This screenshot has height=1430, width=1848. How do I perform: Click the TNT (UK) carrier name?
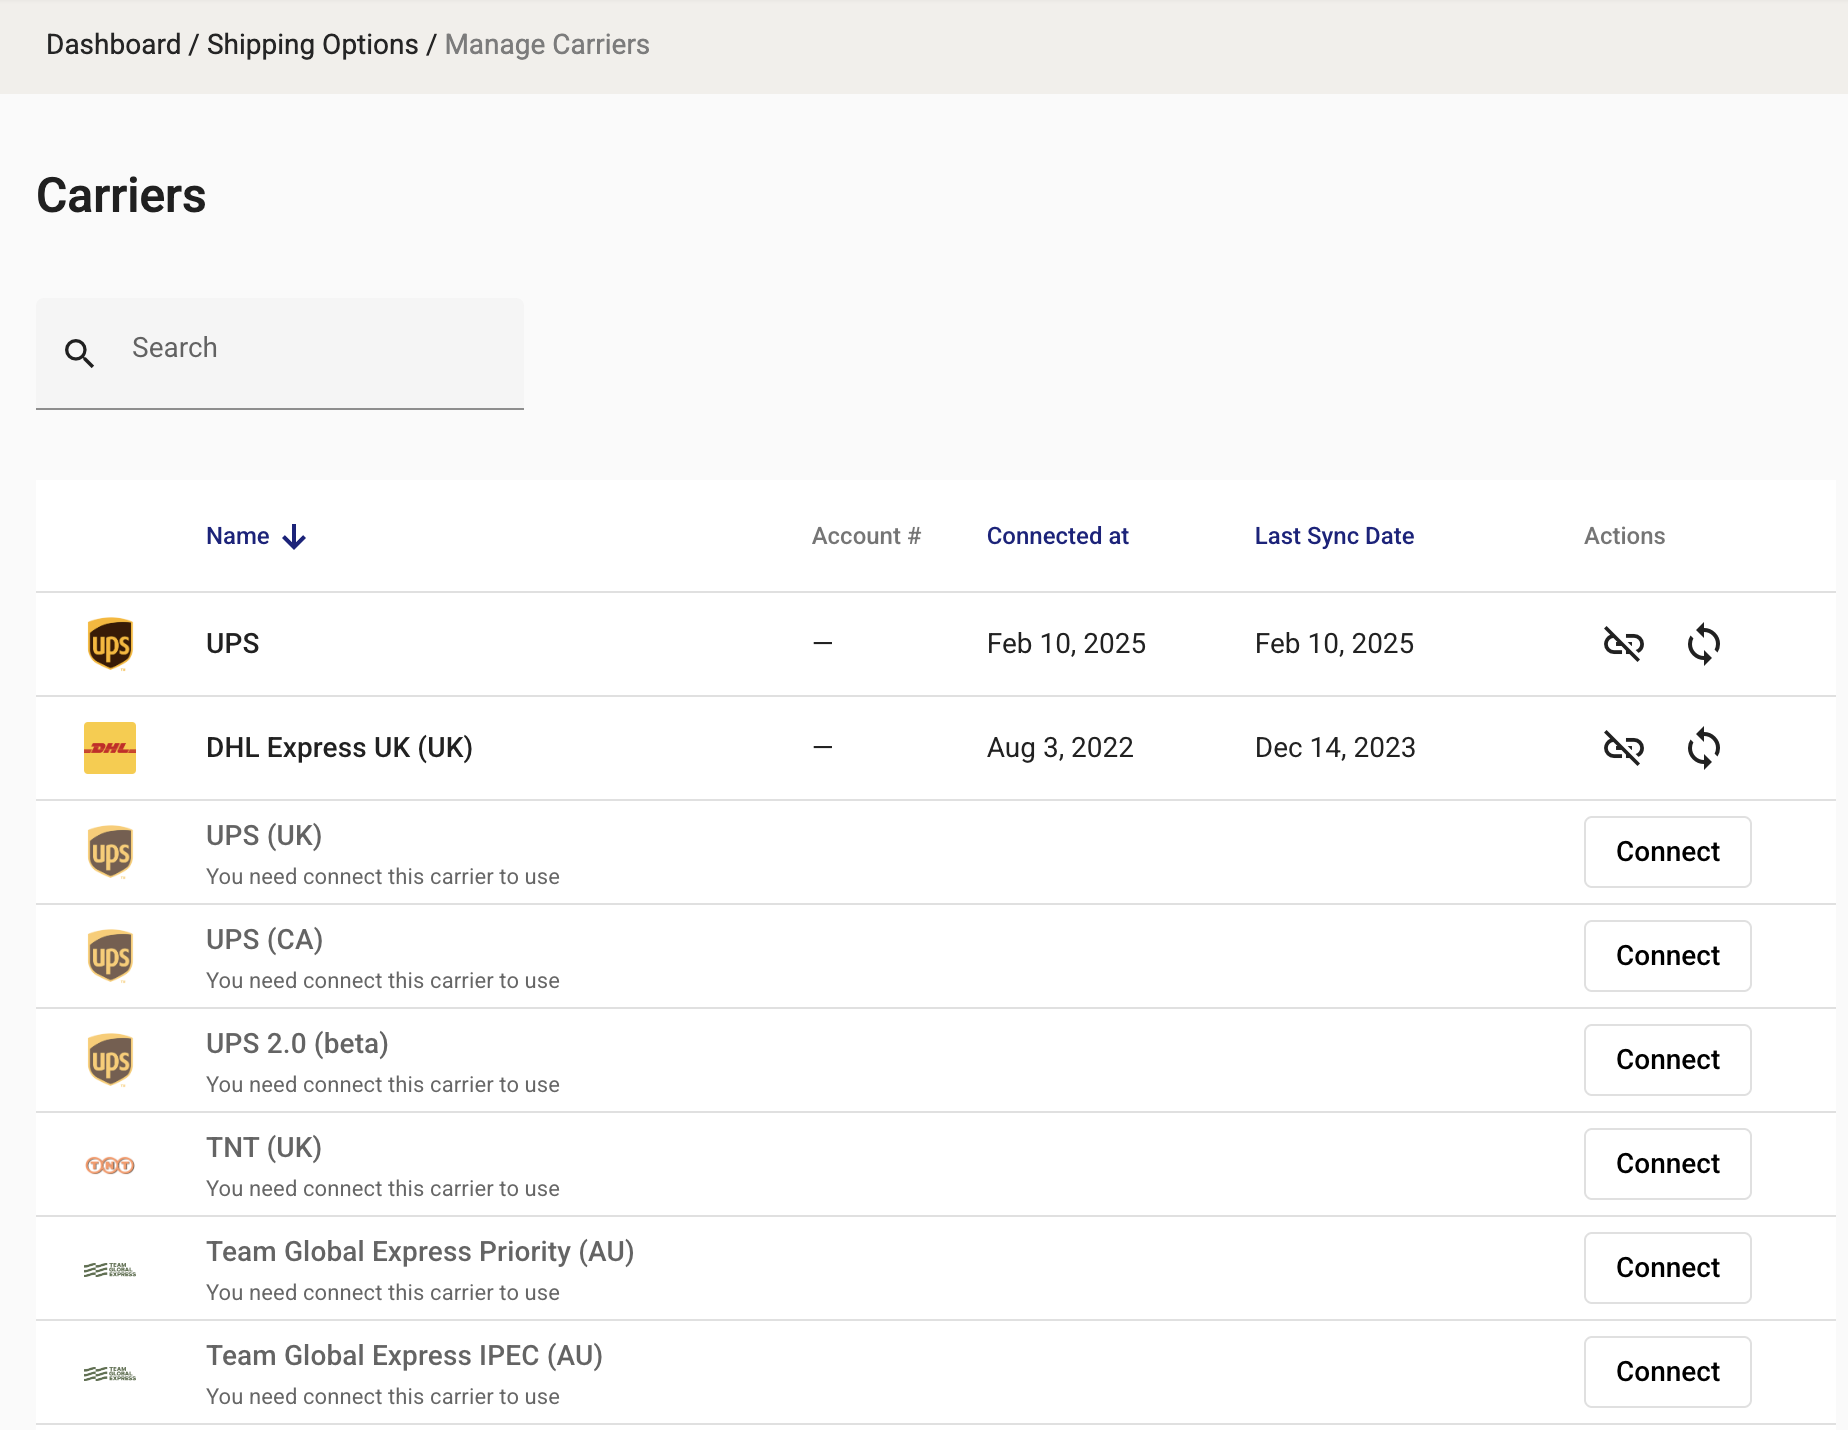click(x=264, y=1148)
